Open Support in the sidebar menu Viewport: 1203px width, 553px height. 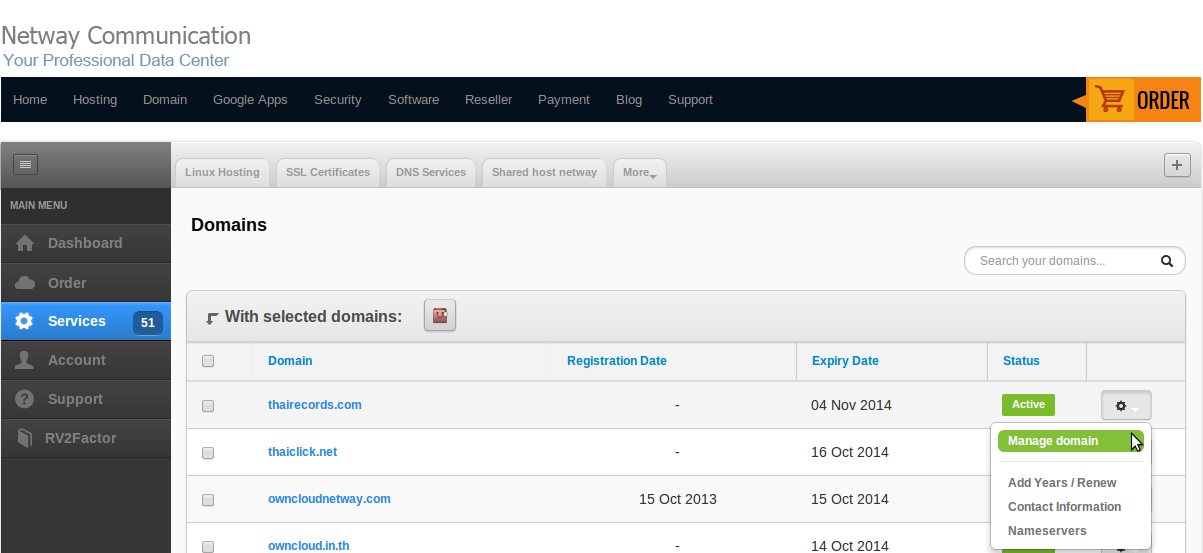tap(75, 399)
